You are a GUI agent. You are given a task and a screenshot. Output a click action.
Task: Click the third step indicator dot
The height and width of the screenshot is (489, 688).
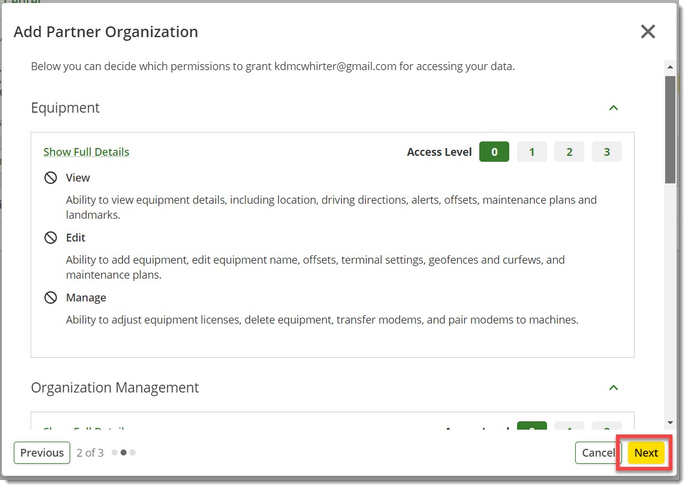pos(133,453)
